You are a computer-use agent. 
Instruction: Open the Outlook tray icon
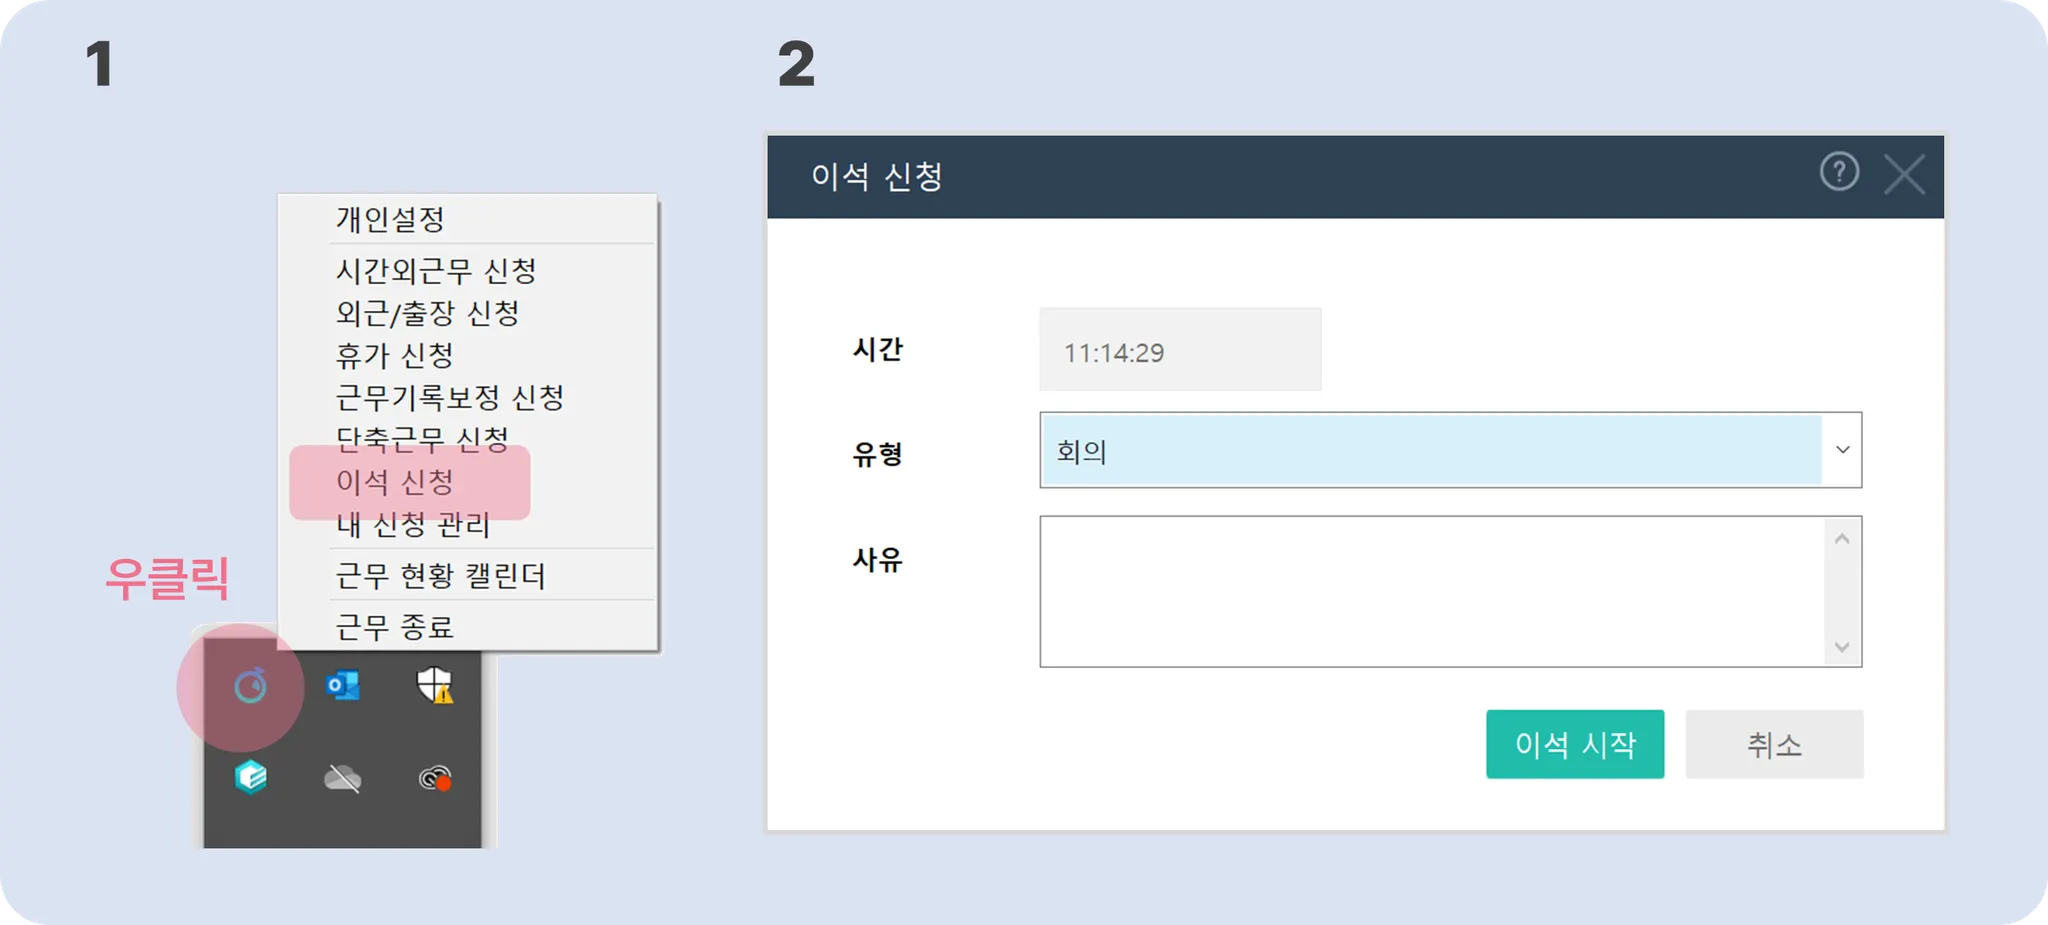(343, 686)
